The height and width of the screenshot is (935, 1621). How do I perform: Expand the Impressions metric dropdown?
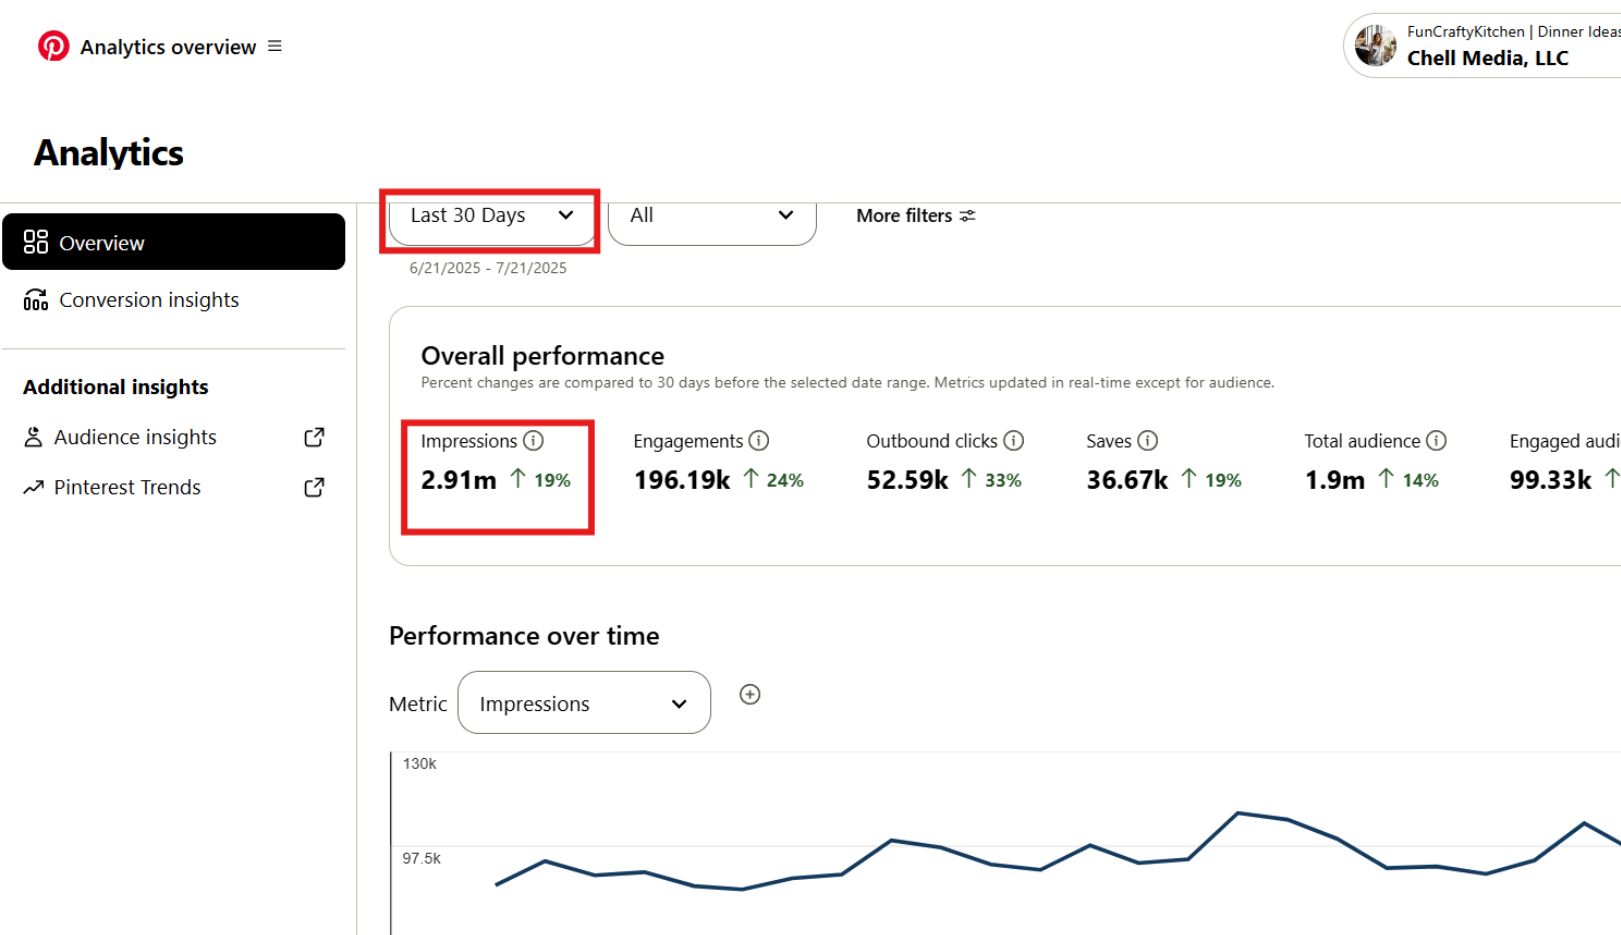tap(584, 704)
